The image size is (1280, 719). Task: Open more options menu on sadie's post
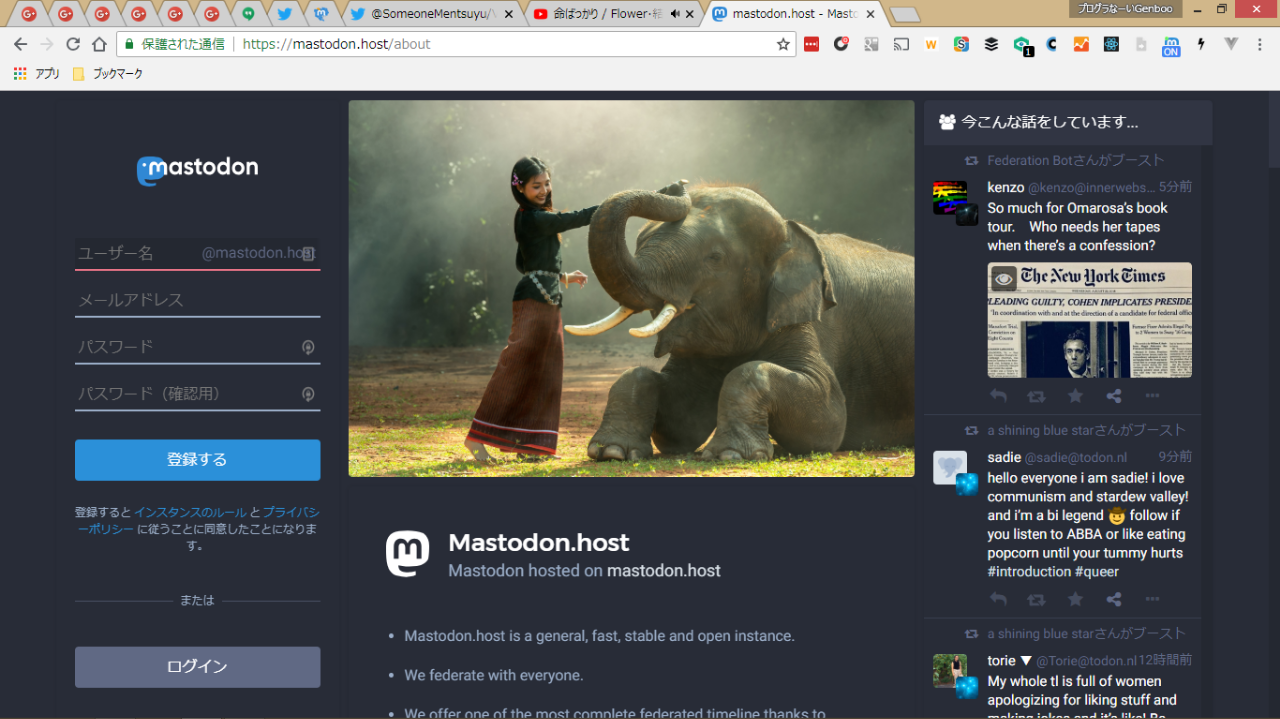pos(1152,599)
